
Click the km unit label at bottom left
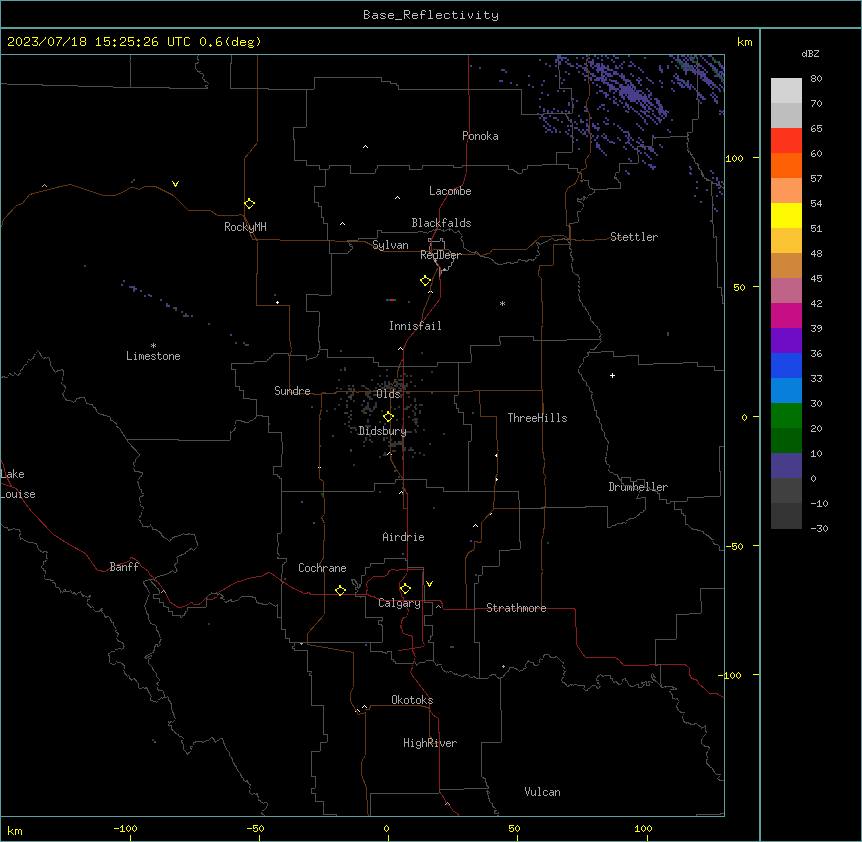pyautogui.click(x=15, y=831)
